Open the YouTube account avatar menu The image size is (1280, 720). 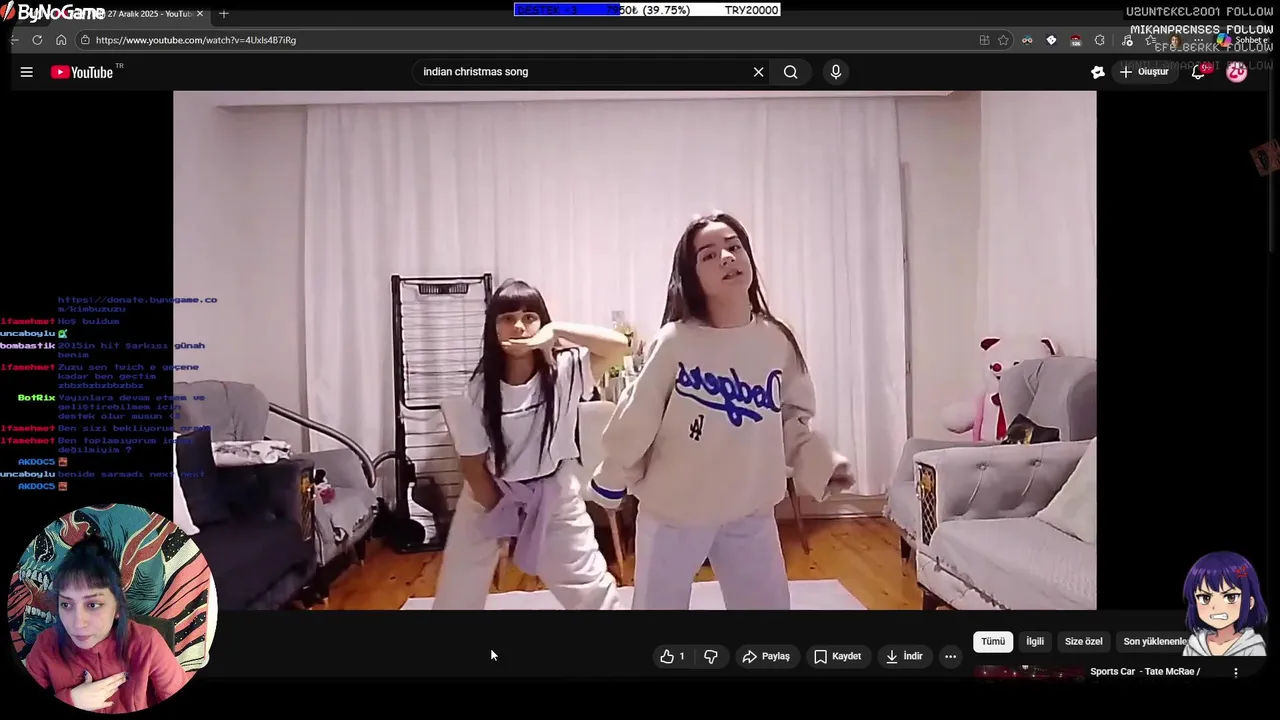click(x=1237, y=72)
